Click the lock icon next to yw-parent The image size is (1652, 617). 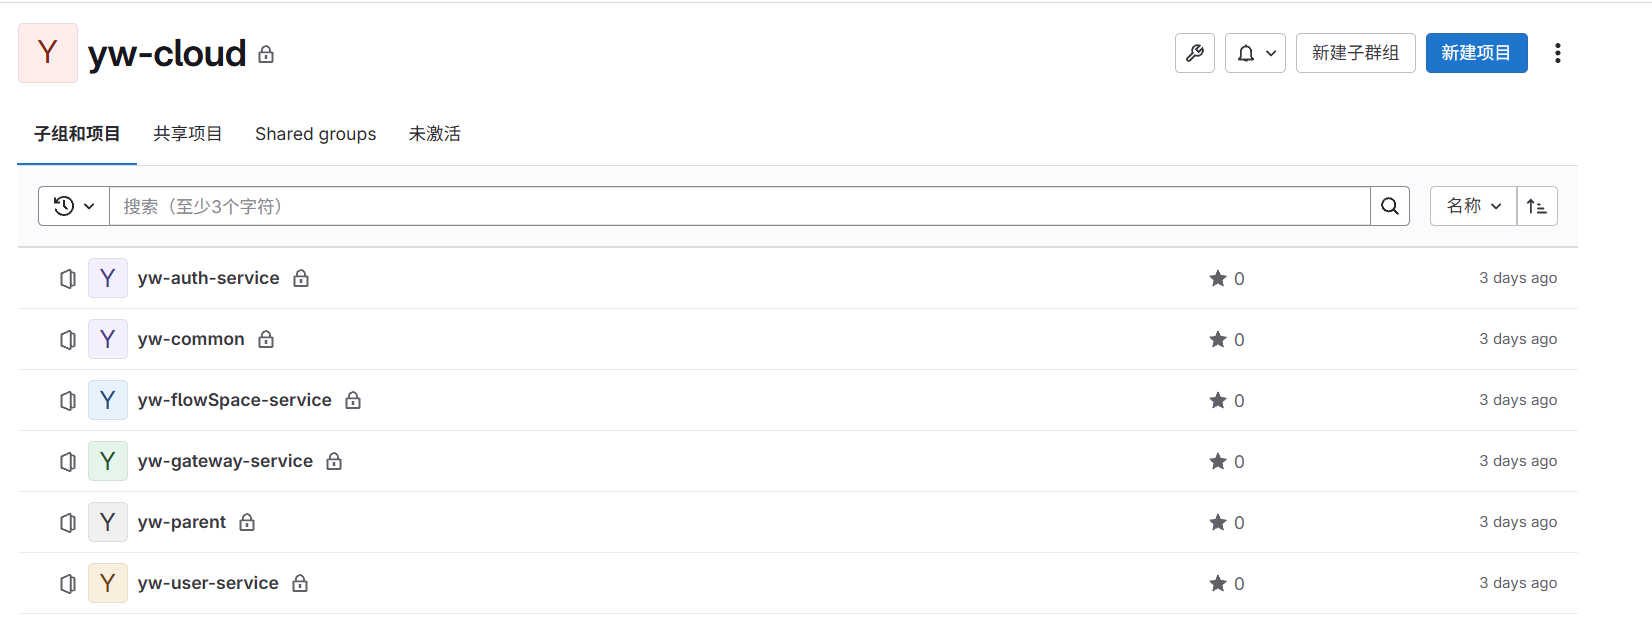pyautogui.click(x=247, y=522)
